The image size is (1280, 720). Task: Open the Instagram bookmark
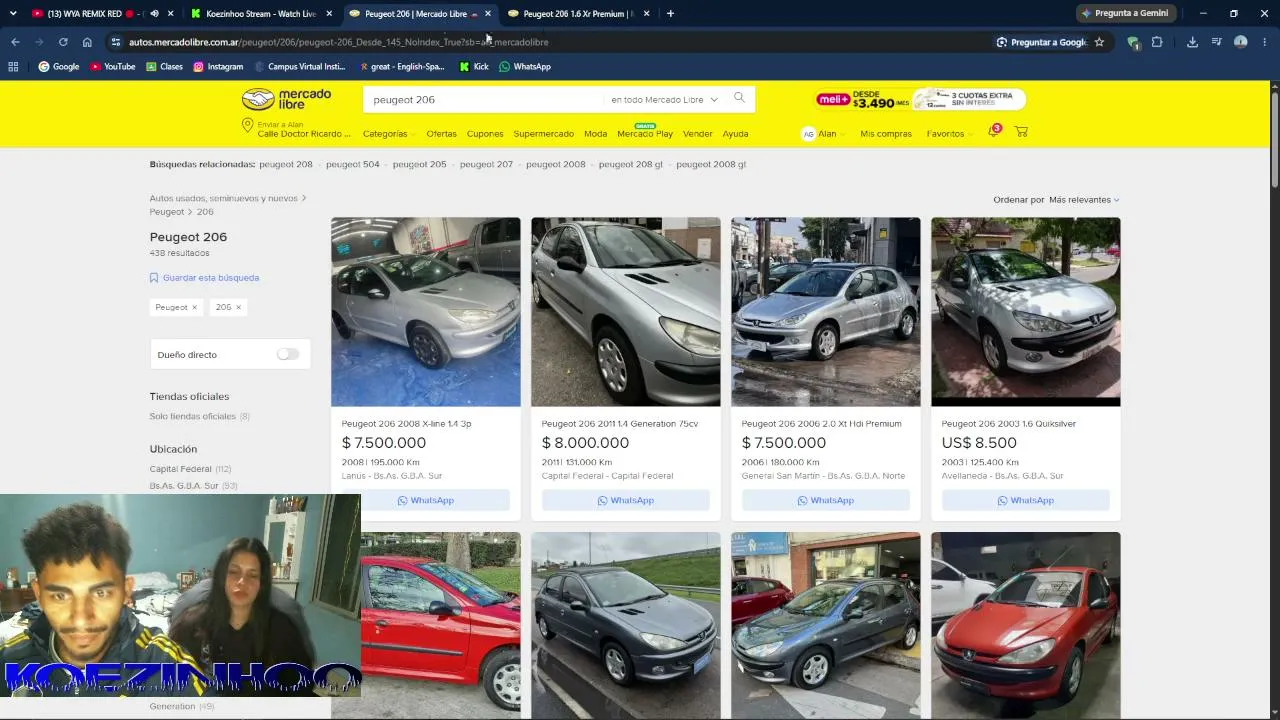click(218, 67)
